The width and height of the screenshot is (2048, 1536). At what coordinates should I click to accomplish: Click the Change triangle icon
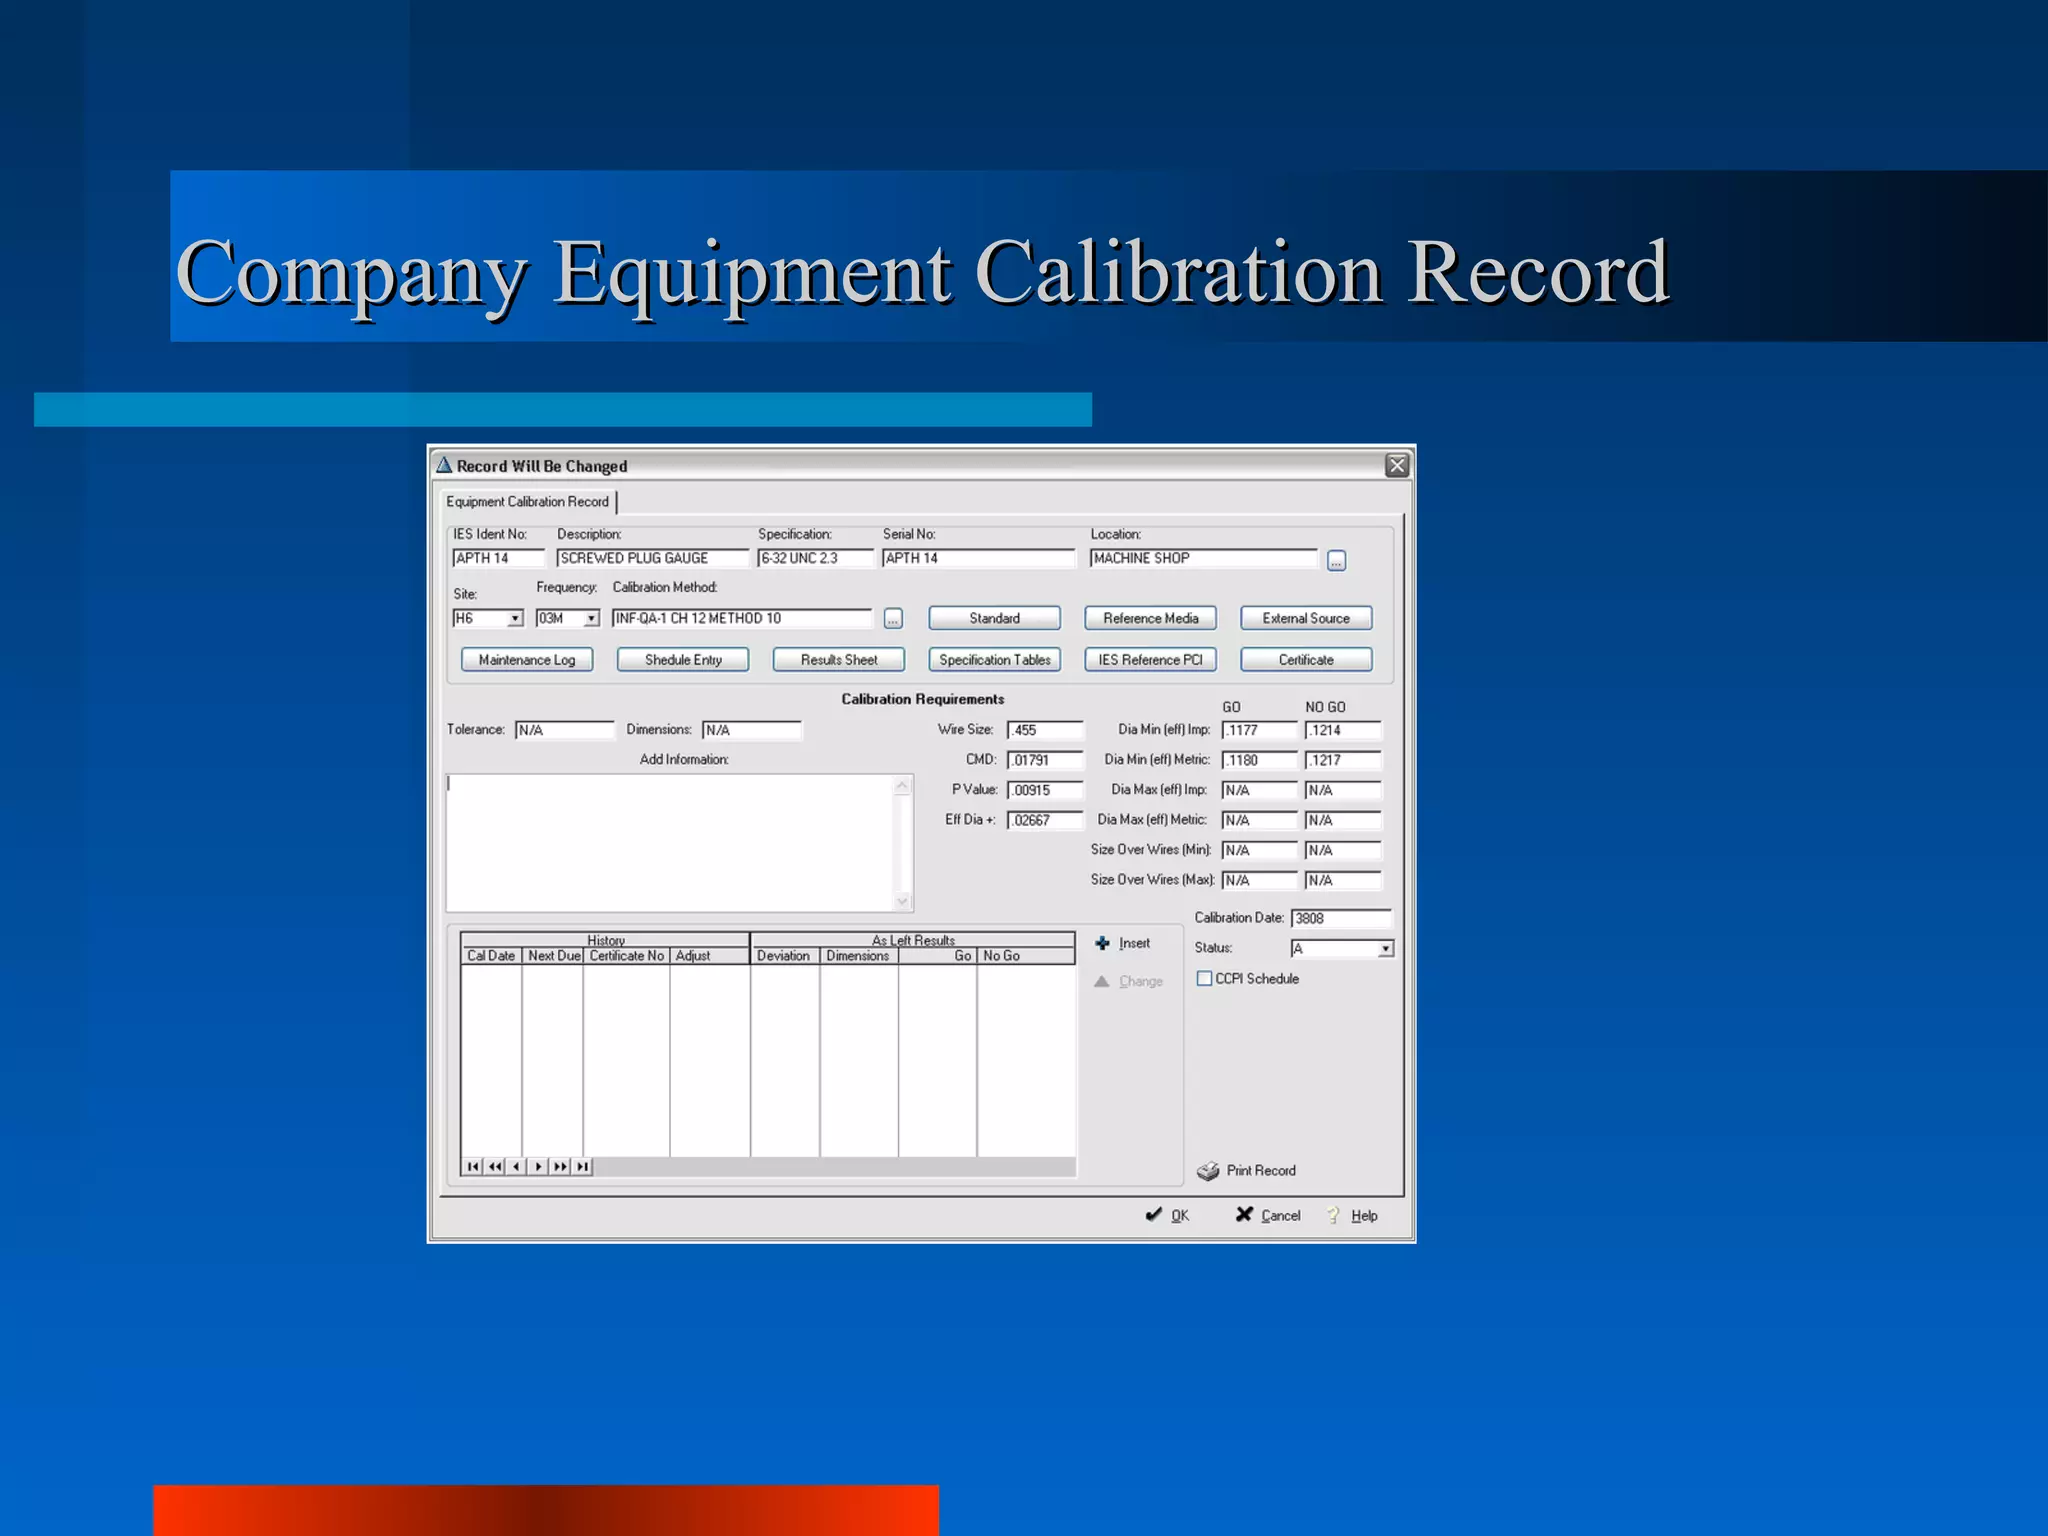pyautogui.click(x=1101, y=981)
